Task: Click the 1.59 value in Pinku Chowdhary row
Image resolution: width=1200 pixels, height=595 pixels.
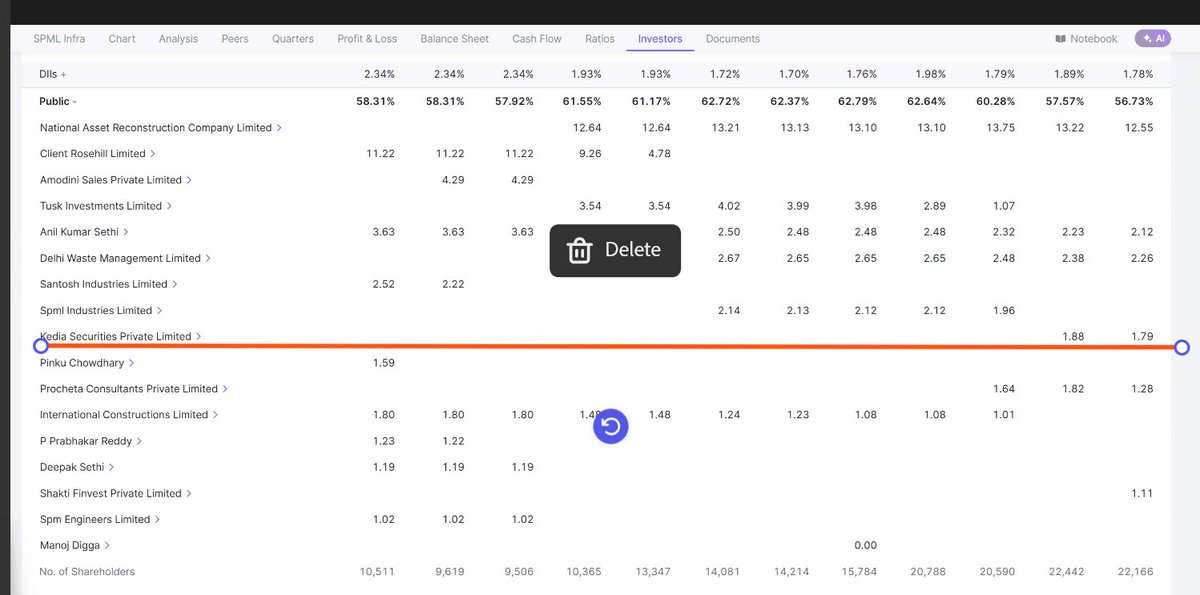Action: (383, 363)
